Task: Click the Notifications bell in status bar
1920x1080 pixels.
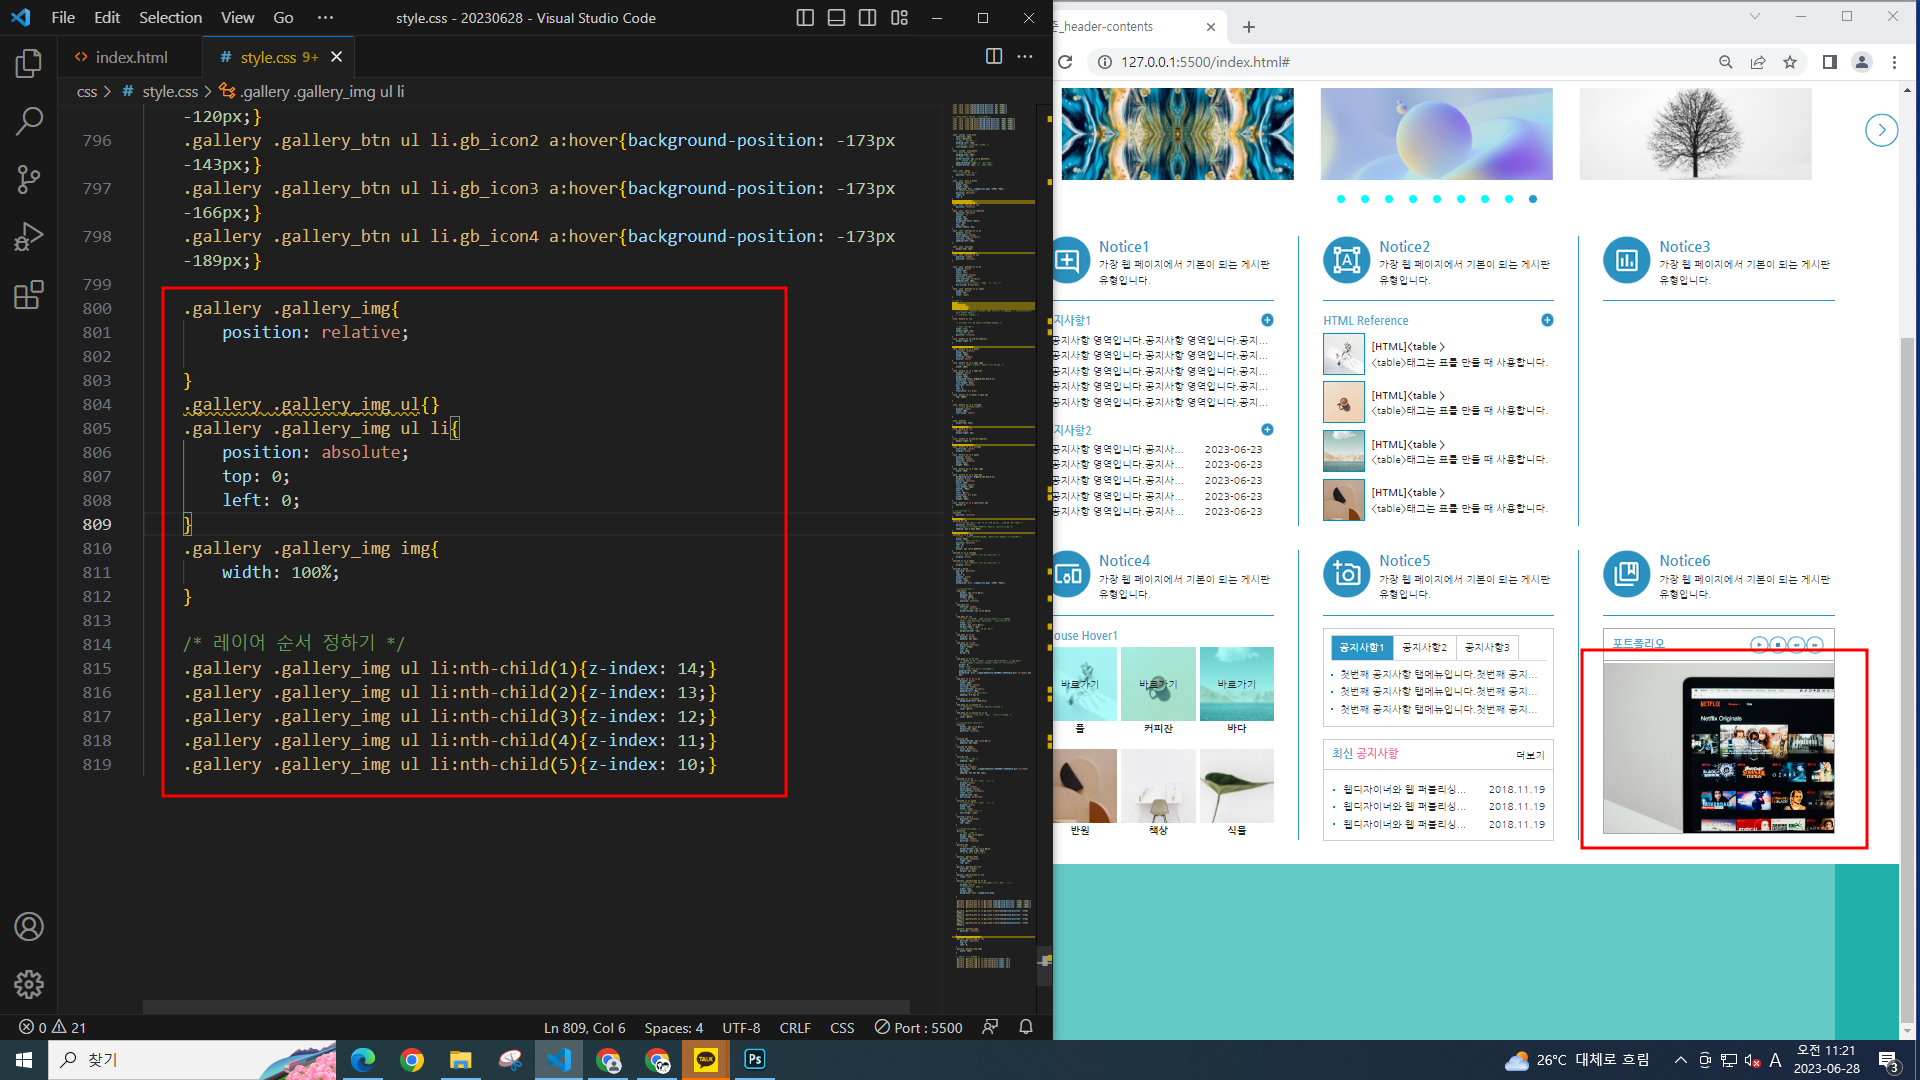Action: 1025,1027
